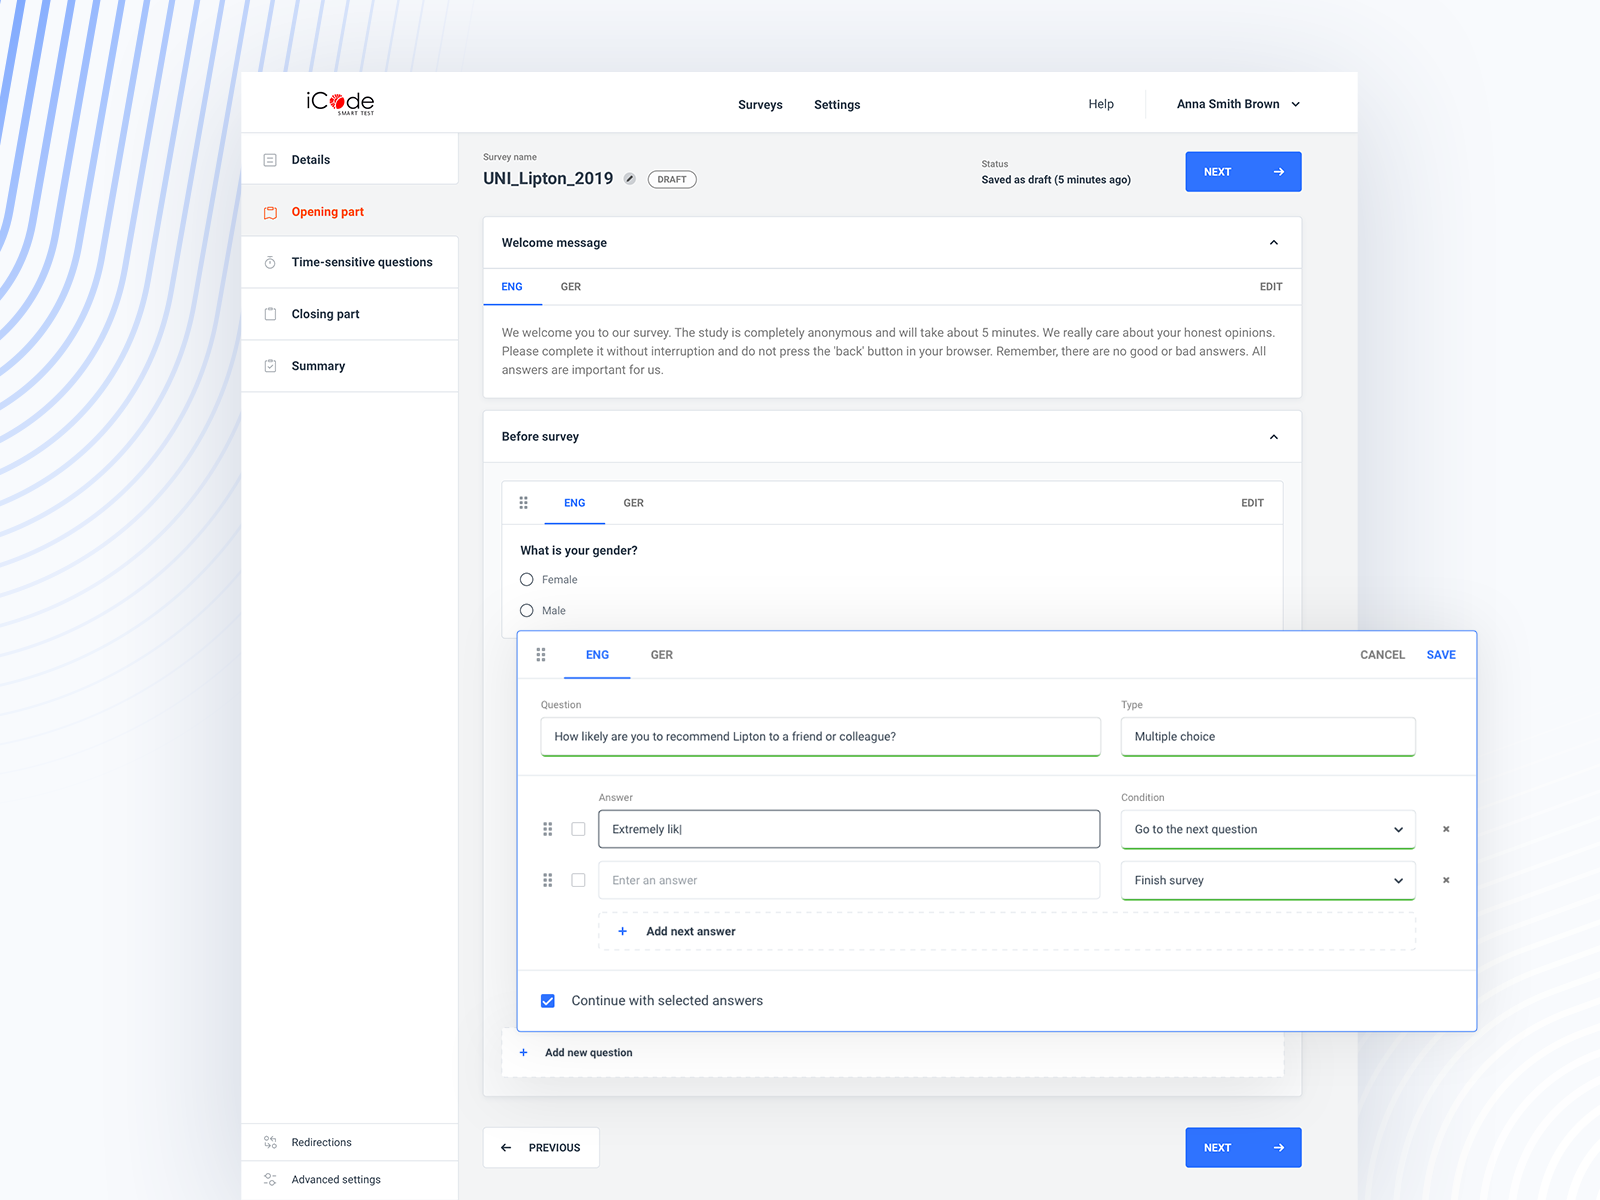Switch to the GER tab in question editor
This screenshot has height=1200, width=1600.
(x=661, y=655)
